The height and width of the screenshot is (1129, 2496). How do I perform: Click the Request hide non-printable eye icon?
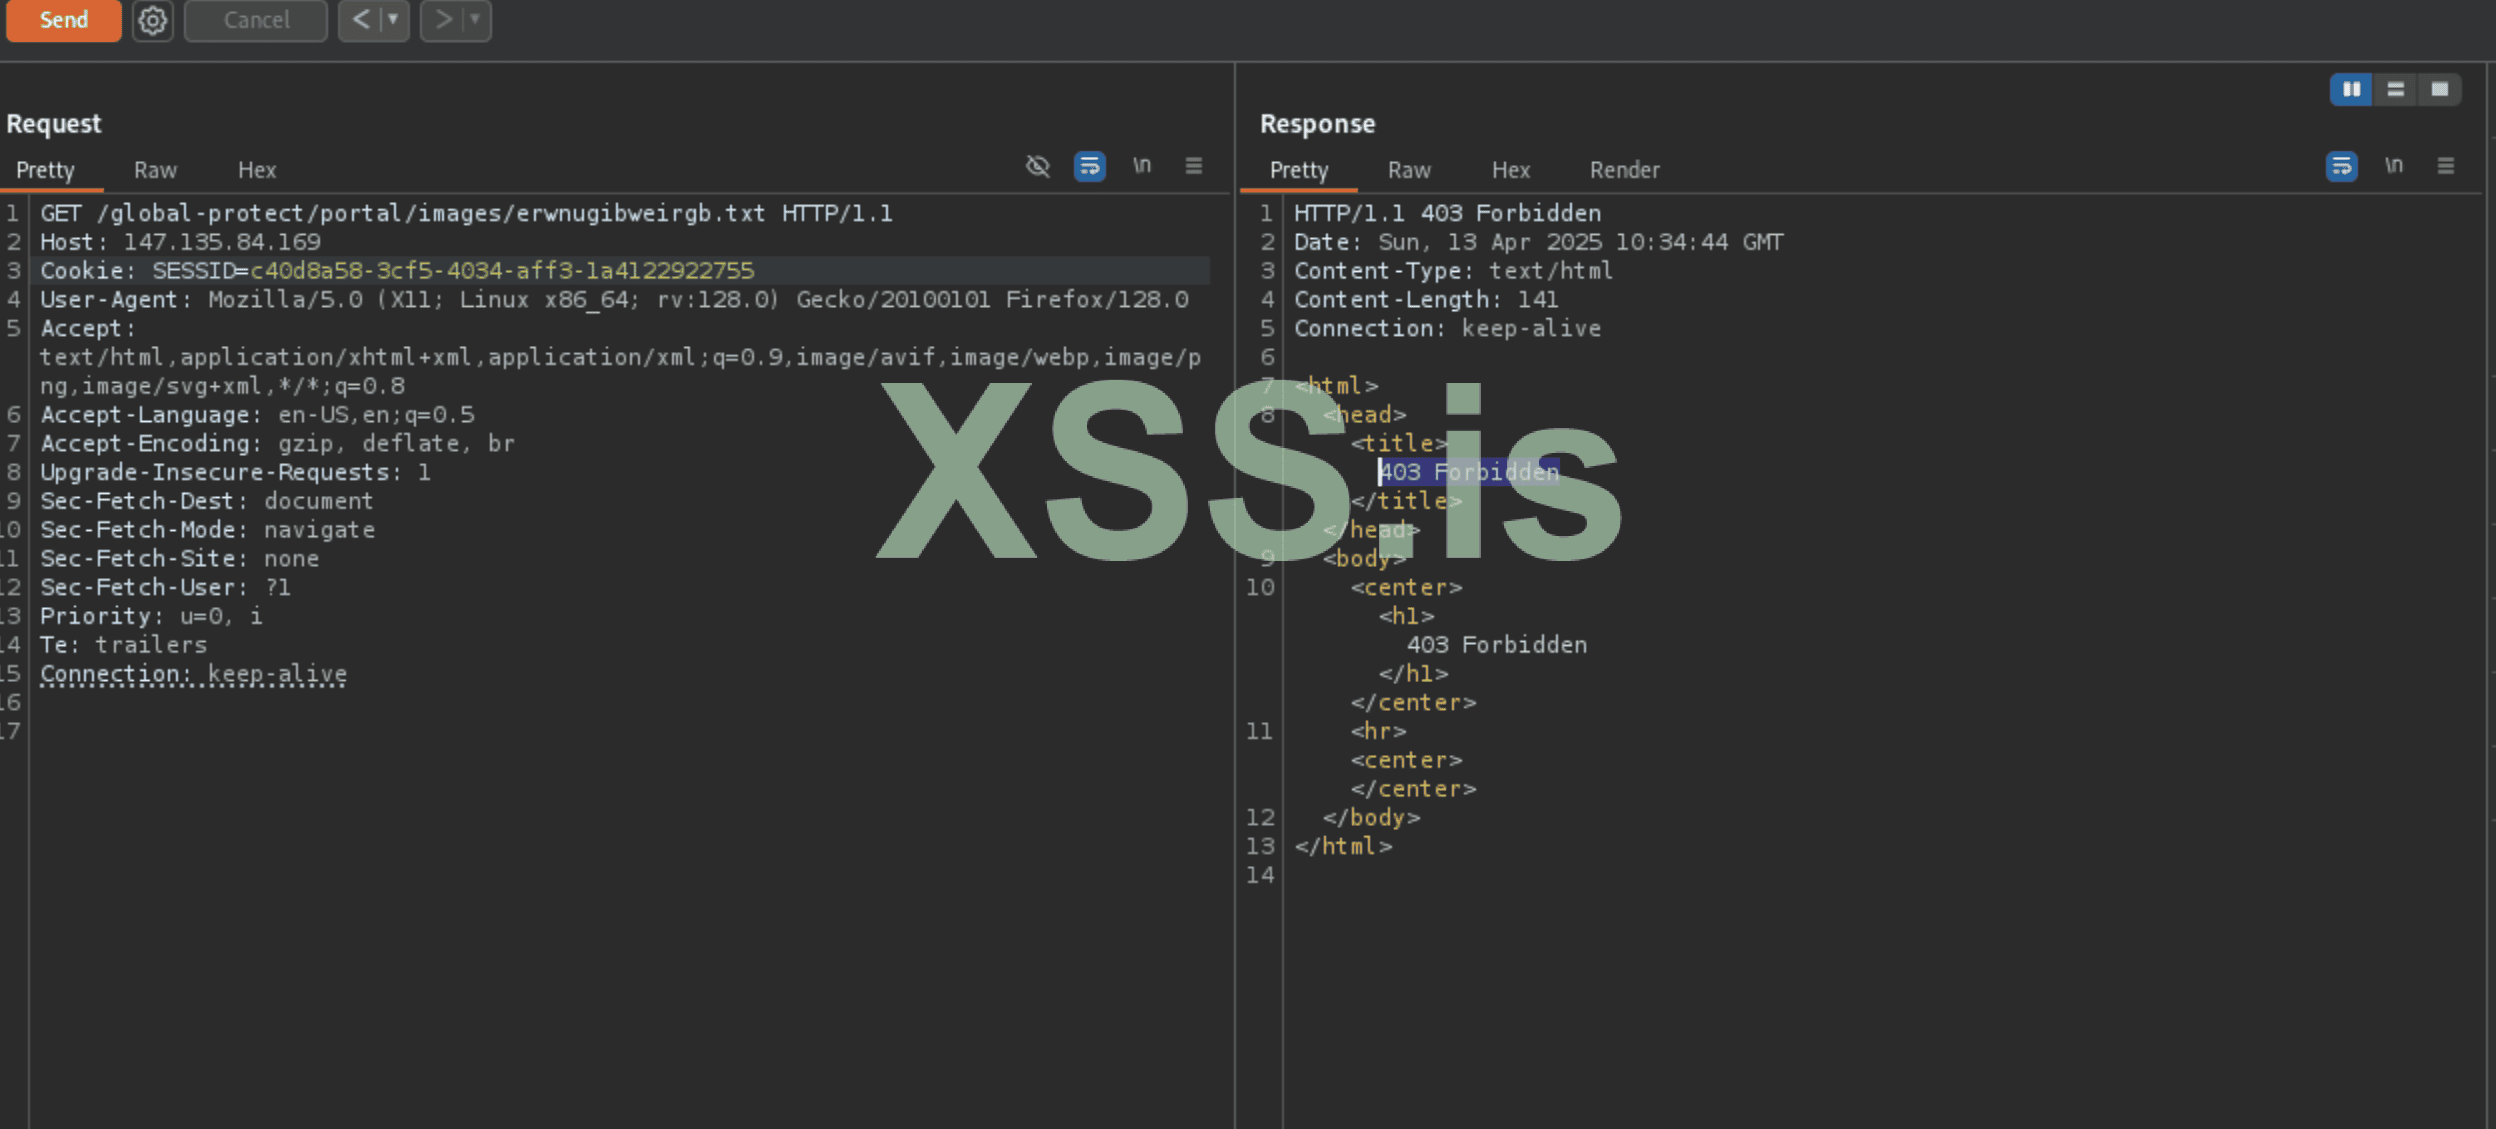[1038, 166]
